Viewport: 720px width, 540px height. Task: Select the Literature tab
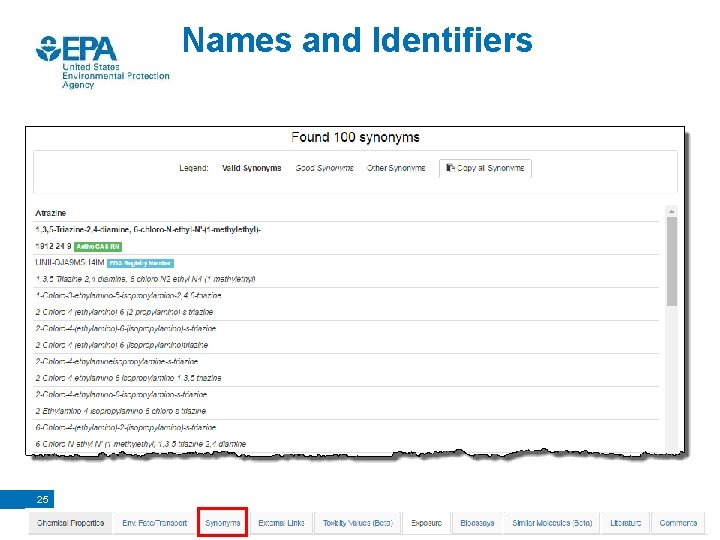[x=625, y=523]
